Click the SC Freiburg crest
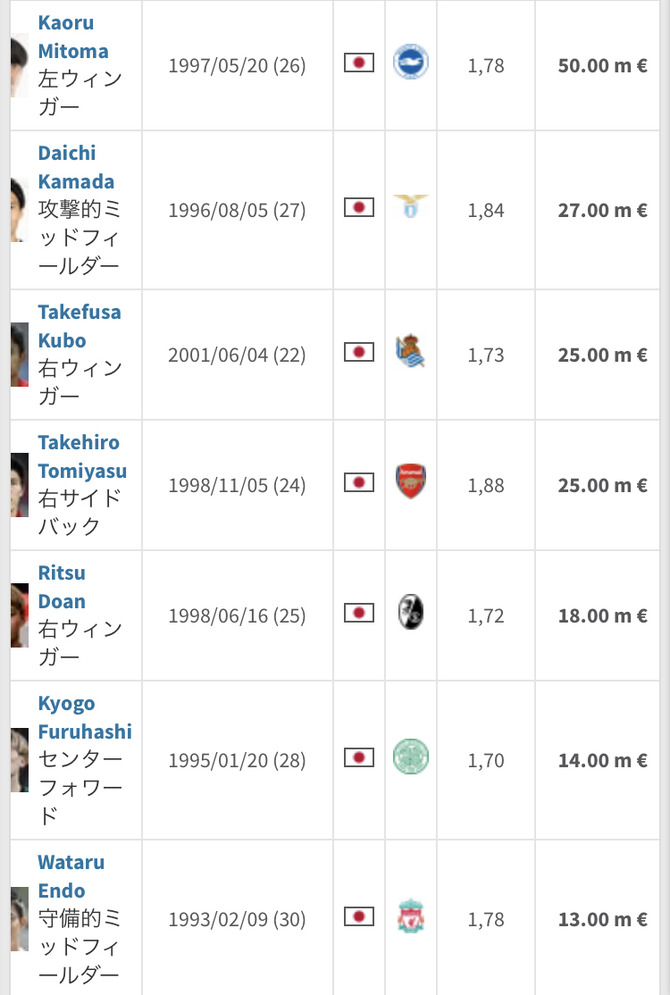 pos(411,612)
